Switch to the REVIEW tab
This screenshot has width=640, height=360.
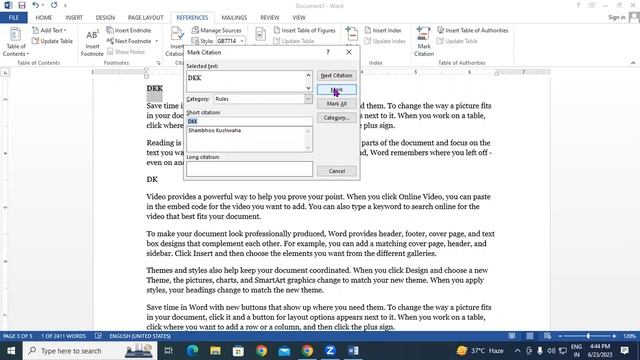click(x=270, y=18)
